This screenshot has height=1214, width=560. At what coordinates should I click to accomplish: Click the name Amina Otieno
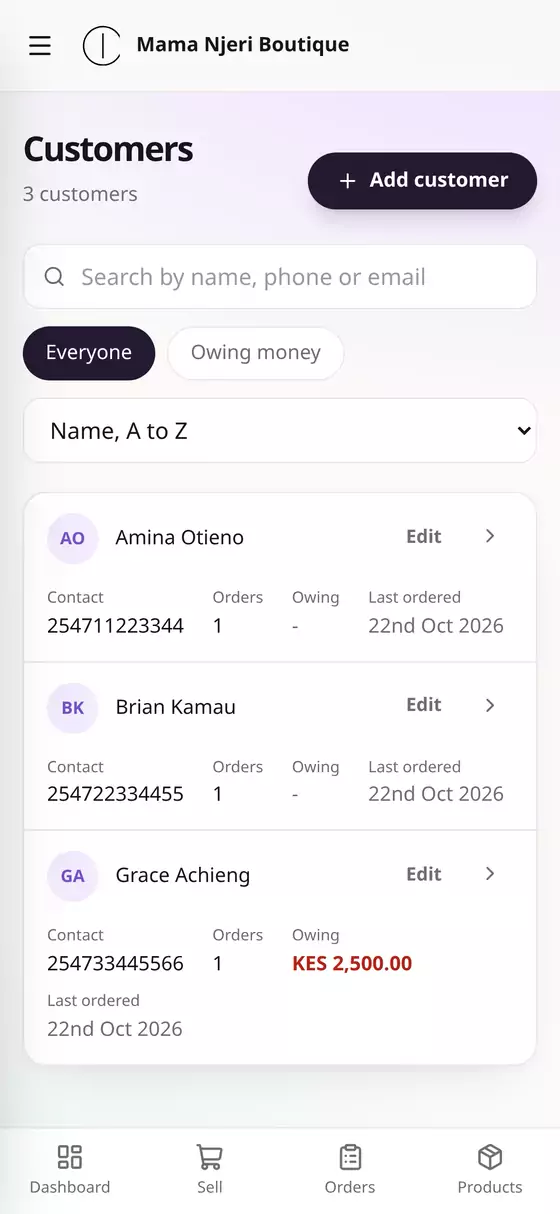click(x=180, y=538)
